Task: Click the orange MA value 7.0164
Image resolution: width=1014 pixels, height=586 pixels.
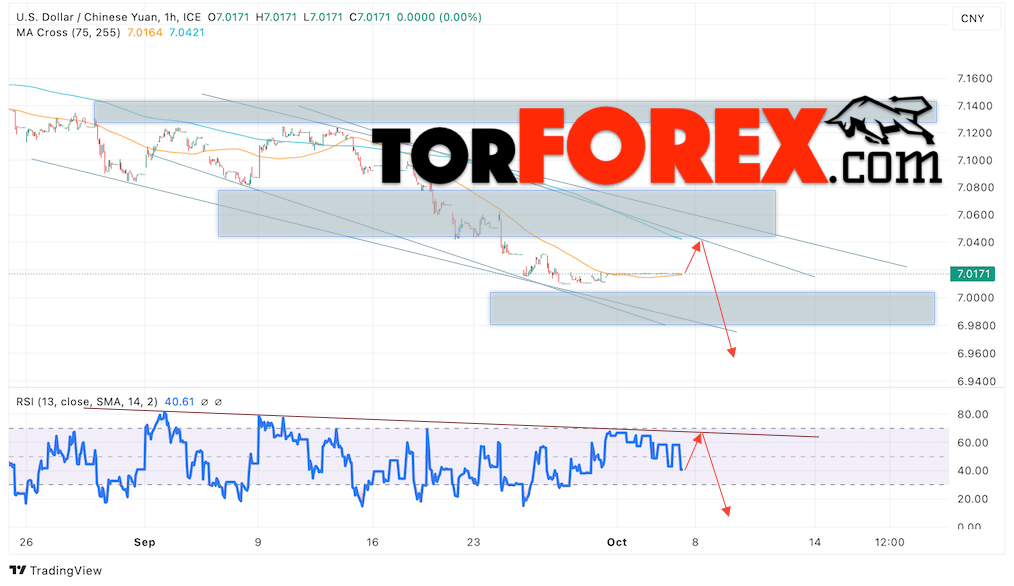Action: point(145,32)
